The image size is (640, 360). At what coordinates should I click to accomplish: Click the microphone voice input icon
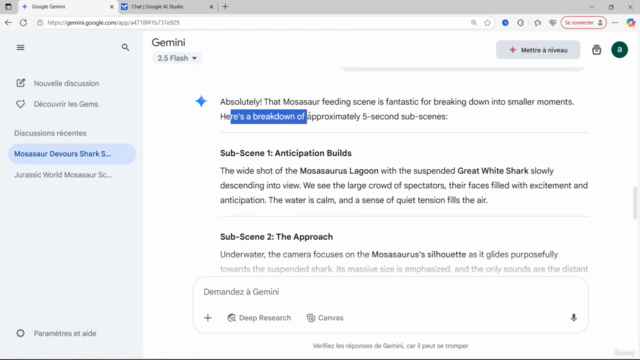coord(573,318)
